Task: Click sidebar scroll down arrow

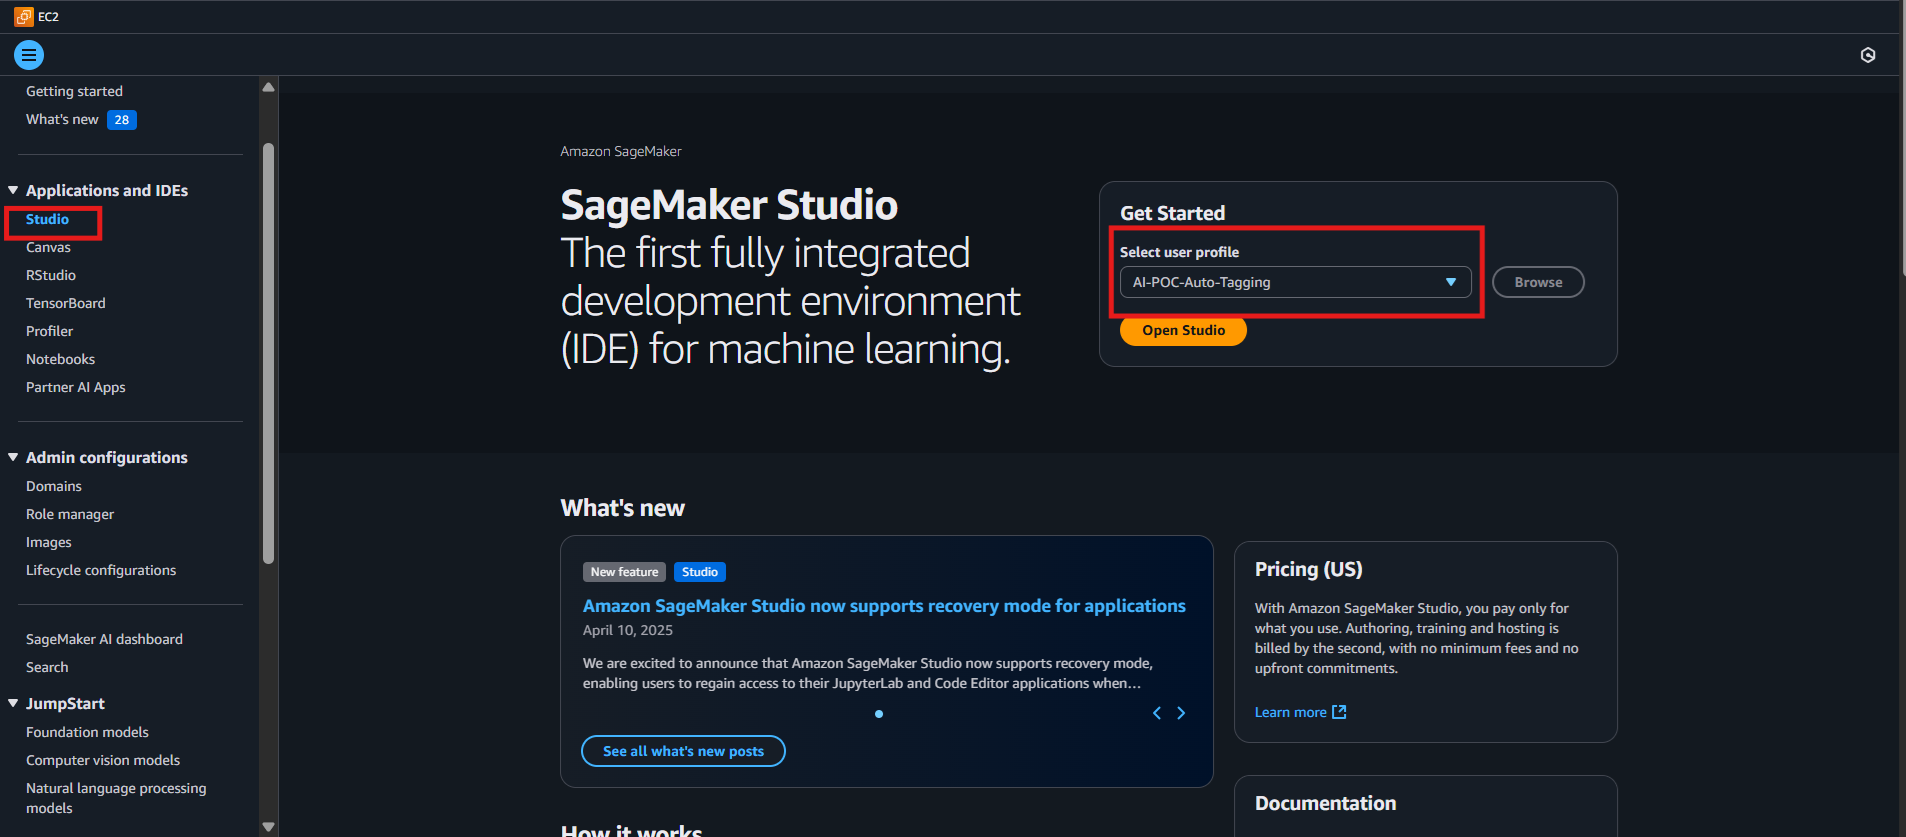Action: click(x=268, y=827)
